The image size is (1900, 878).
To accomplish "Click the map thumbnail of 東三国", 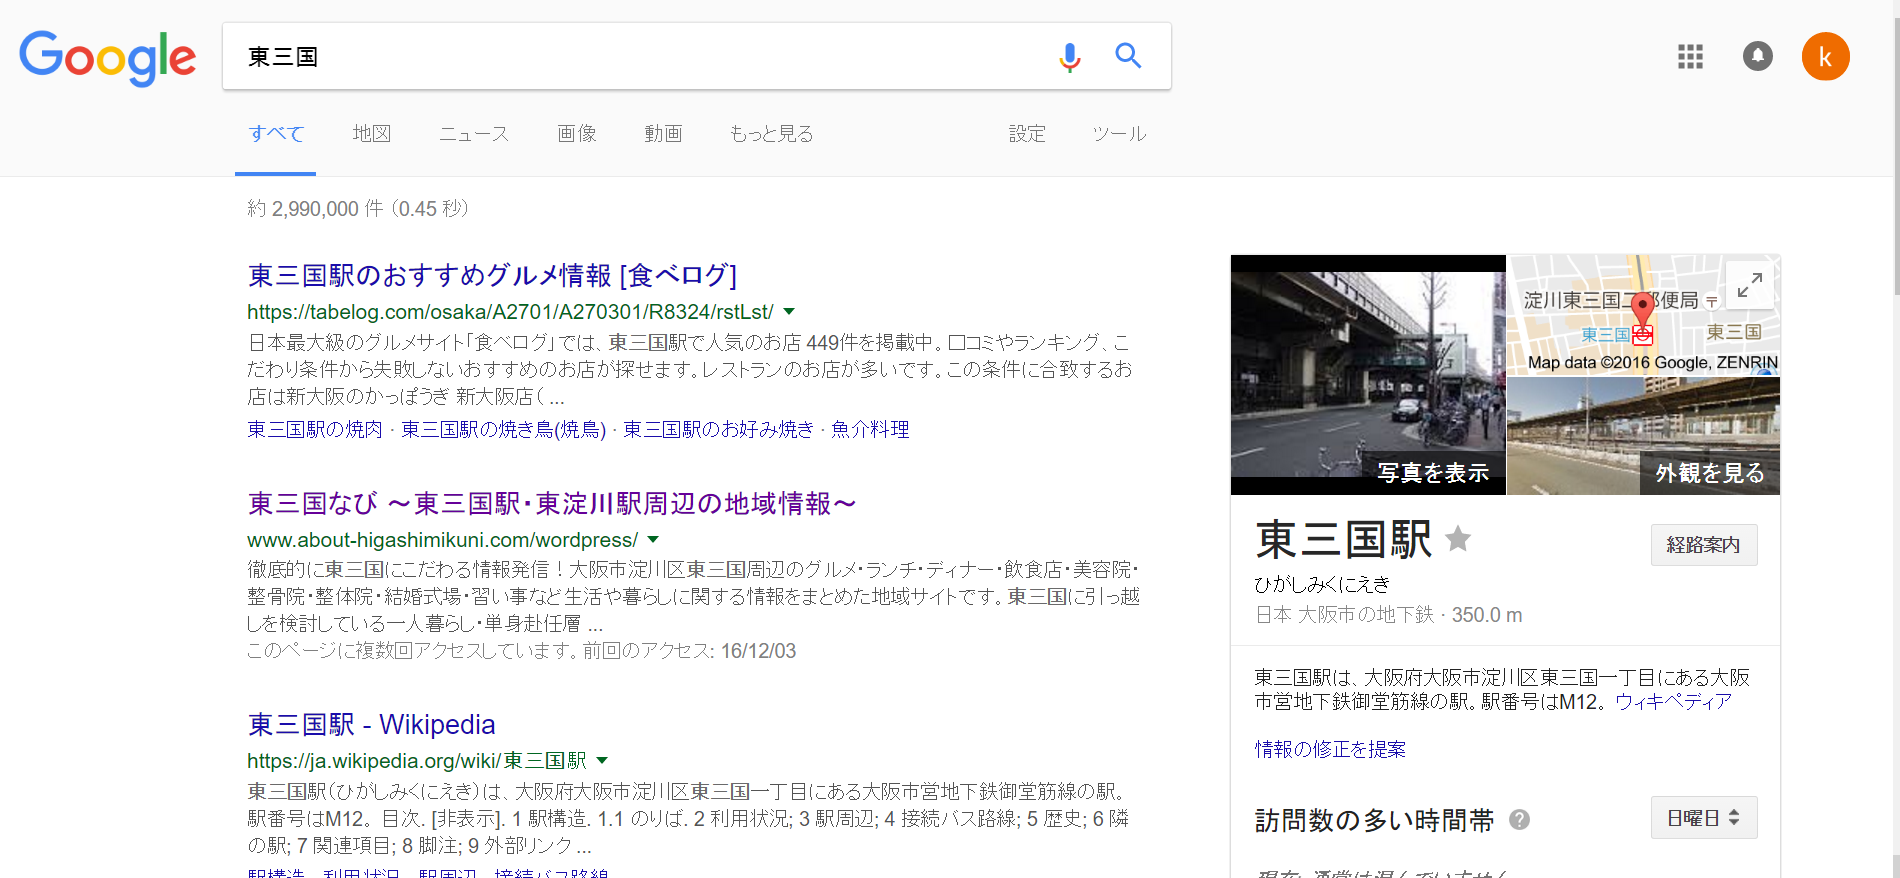I will (x=1643, y=315).
